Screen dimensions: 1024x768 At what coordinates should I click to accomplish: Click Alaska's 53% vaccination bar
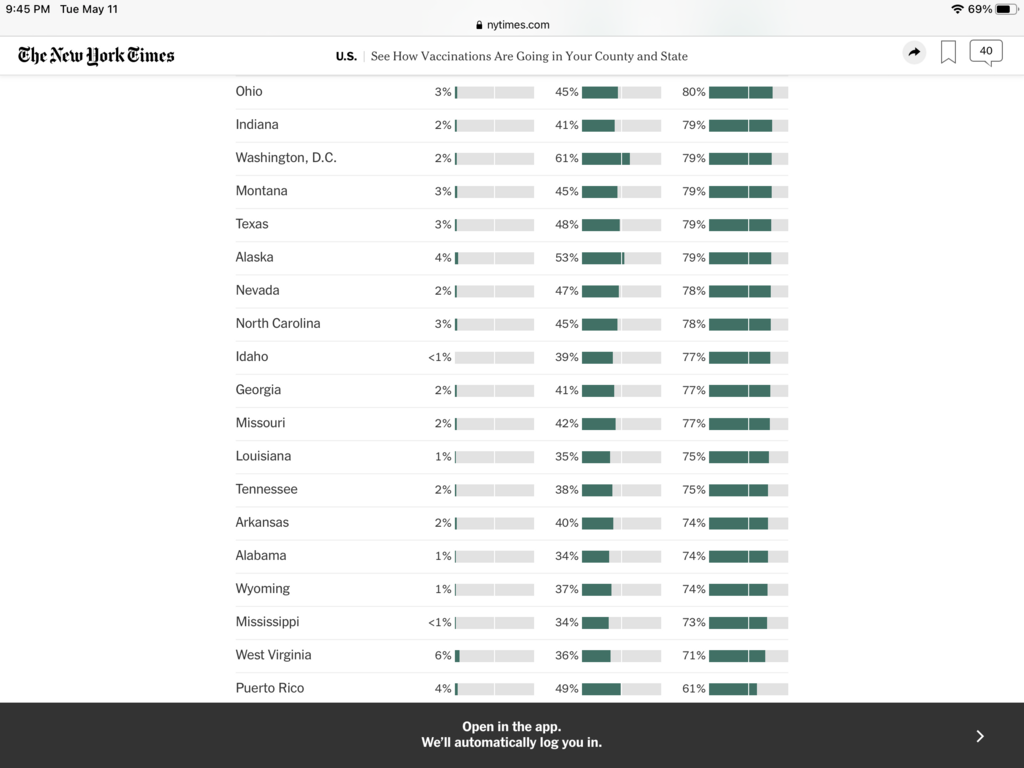(621, 258)
